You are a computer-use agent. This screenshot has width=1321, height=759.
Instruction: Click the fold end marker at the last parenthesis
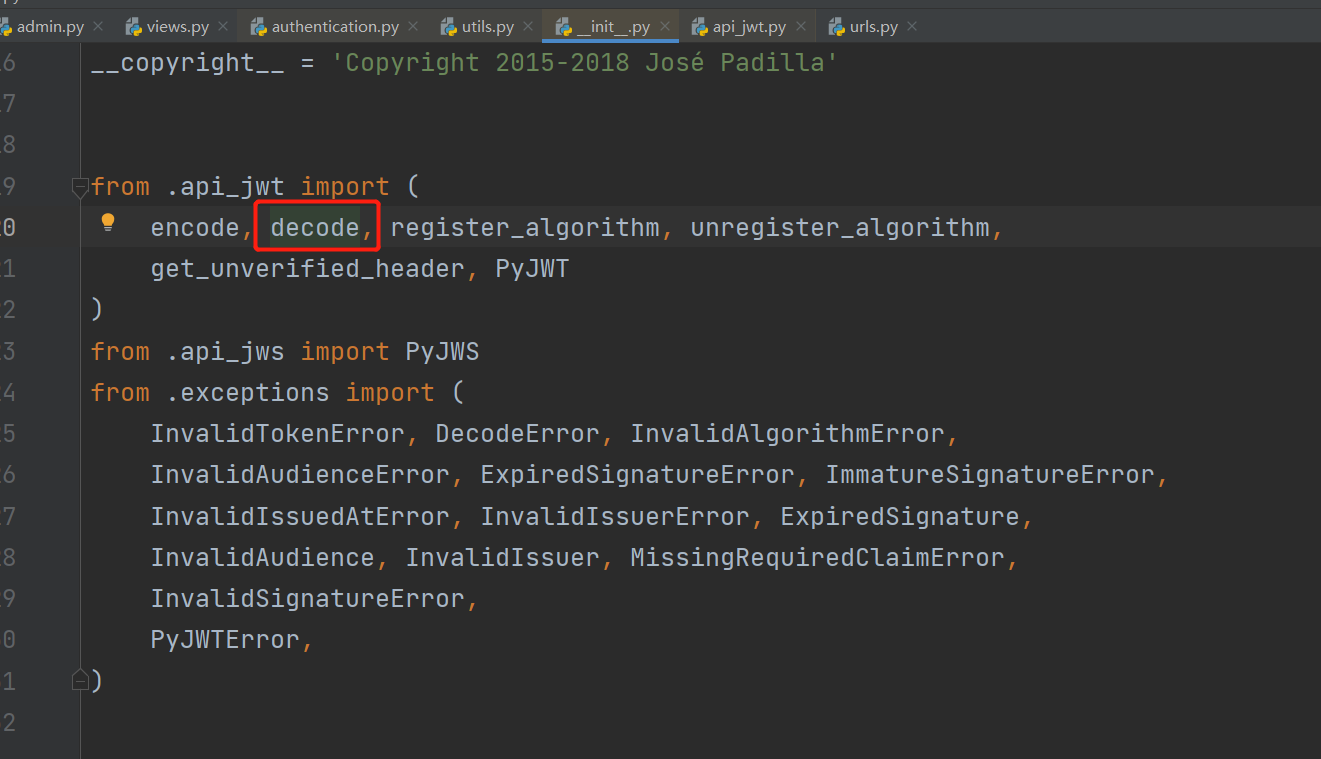80,680
